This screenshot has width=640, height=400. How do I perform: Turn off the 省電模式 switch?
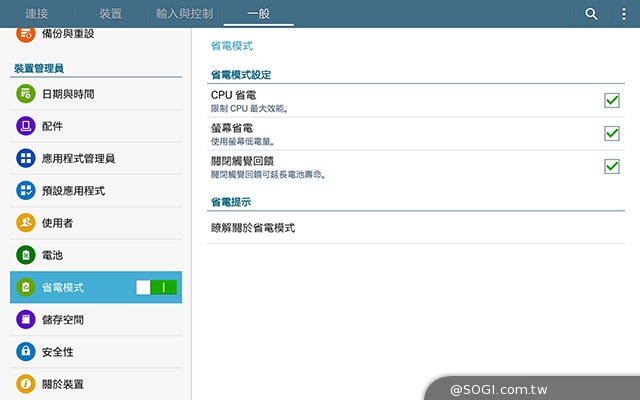(157, 287)
